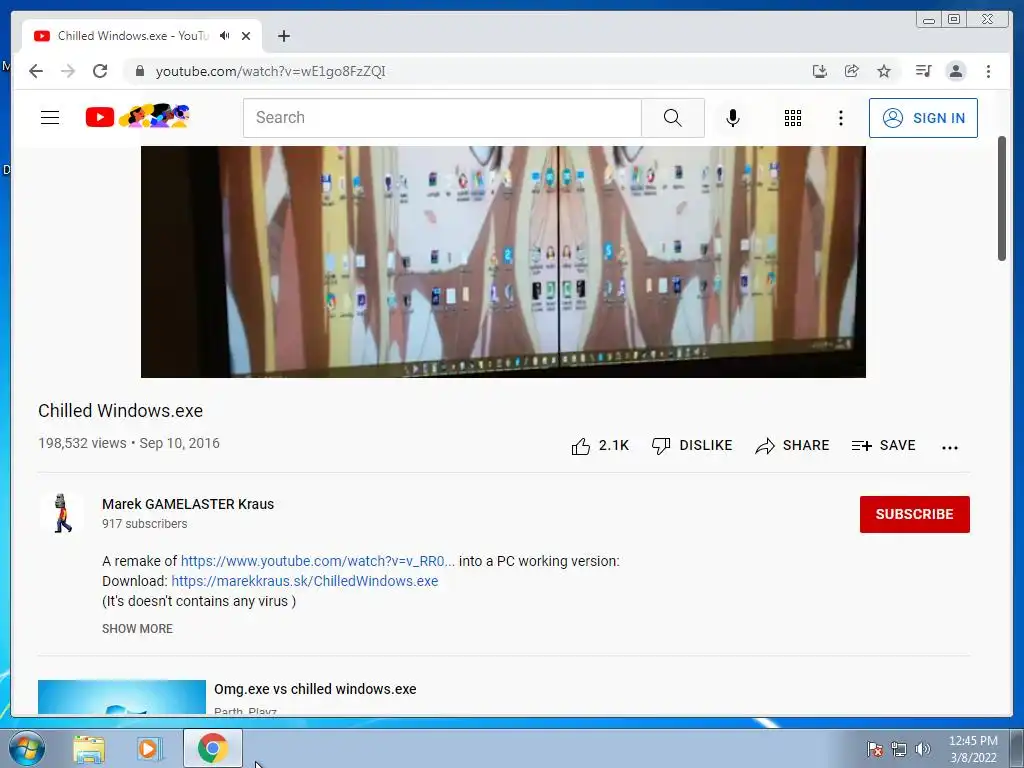Click the Chrome taskbar button
Viewport: 1024px width, 768px height.
pyautogui.click(x=212, y=748)
